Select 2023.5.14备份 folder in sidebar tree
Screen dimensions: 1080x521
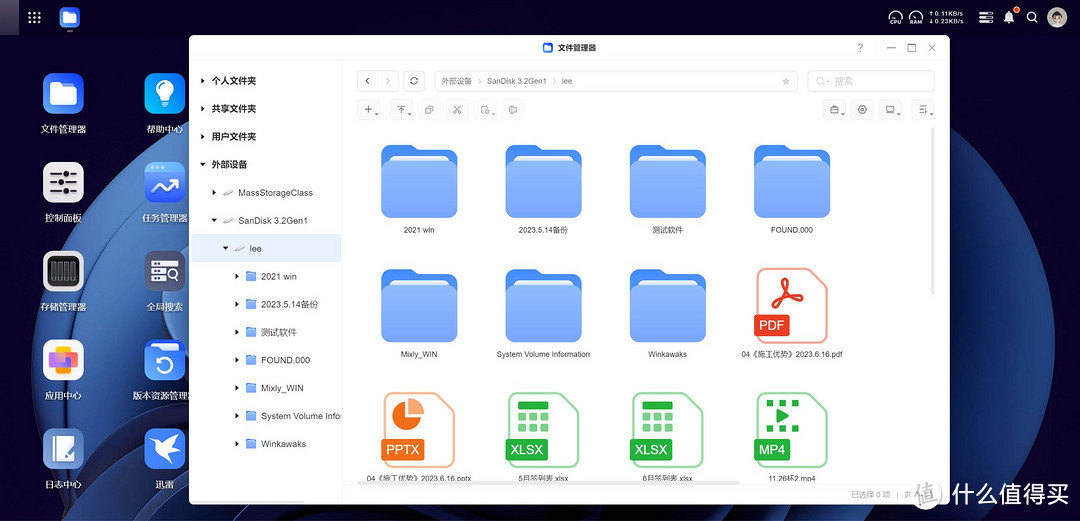pyautogui.click(x=289, y=305)
